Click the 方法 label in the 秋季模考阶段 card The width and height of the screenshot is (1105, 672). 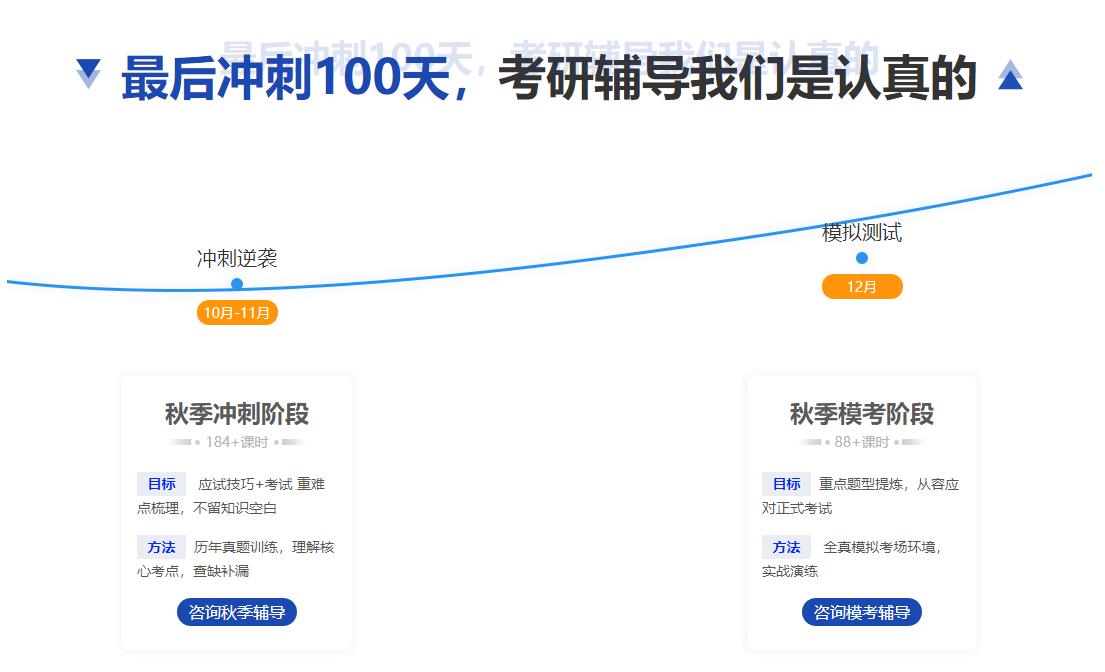click(x=786, y=546)
